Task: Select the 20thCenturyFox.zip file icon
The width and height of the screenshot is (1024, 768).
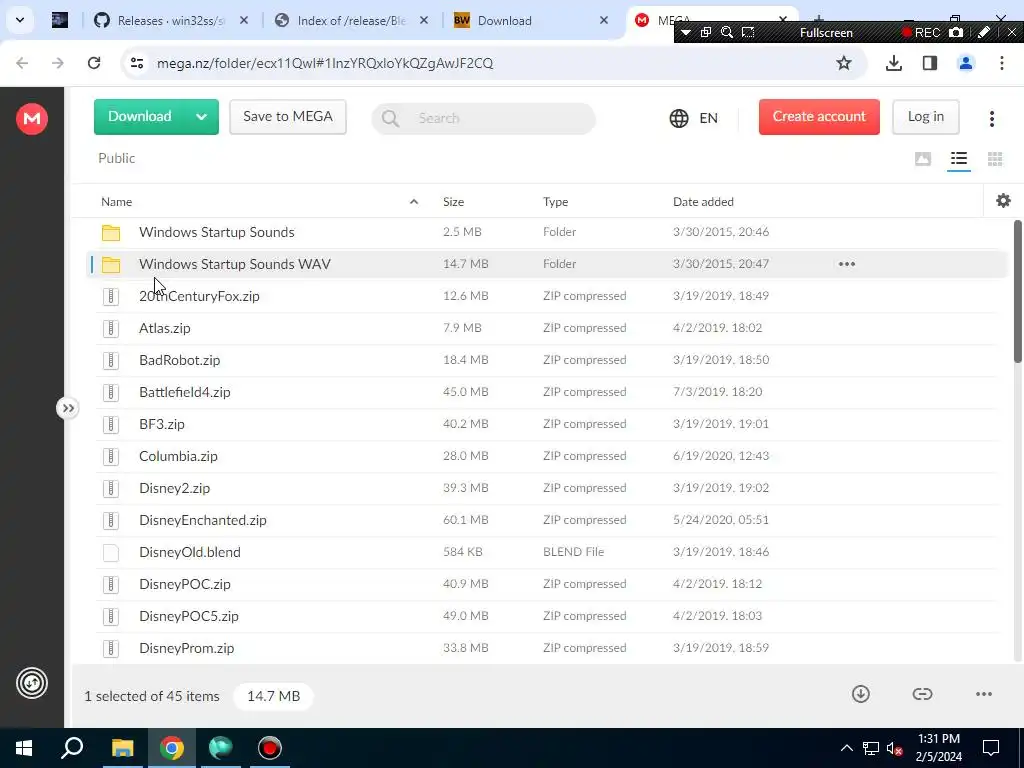Action: tap(111, 296)
